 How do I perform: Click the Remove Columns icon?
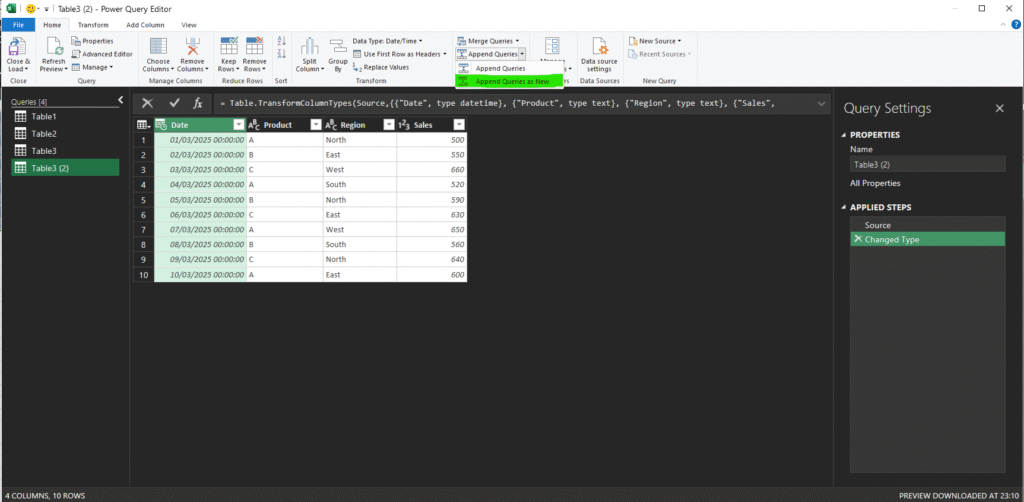[x=191, y=47]
